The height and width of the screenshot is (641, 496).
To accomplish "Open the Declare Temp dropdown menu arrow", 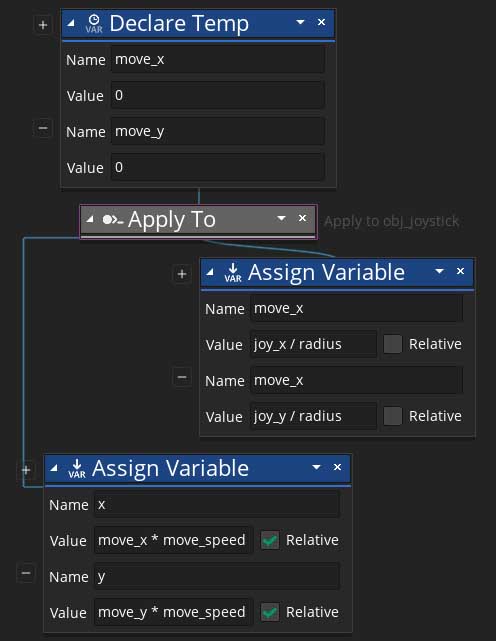I will [x=300, y=22].
